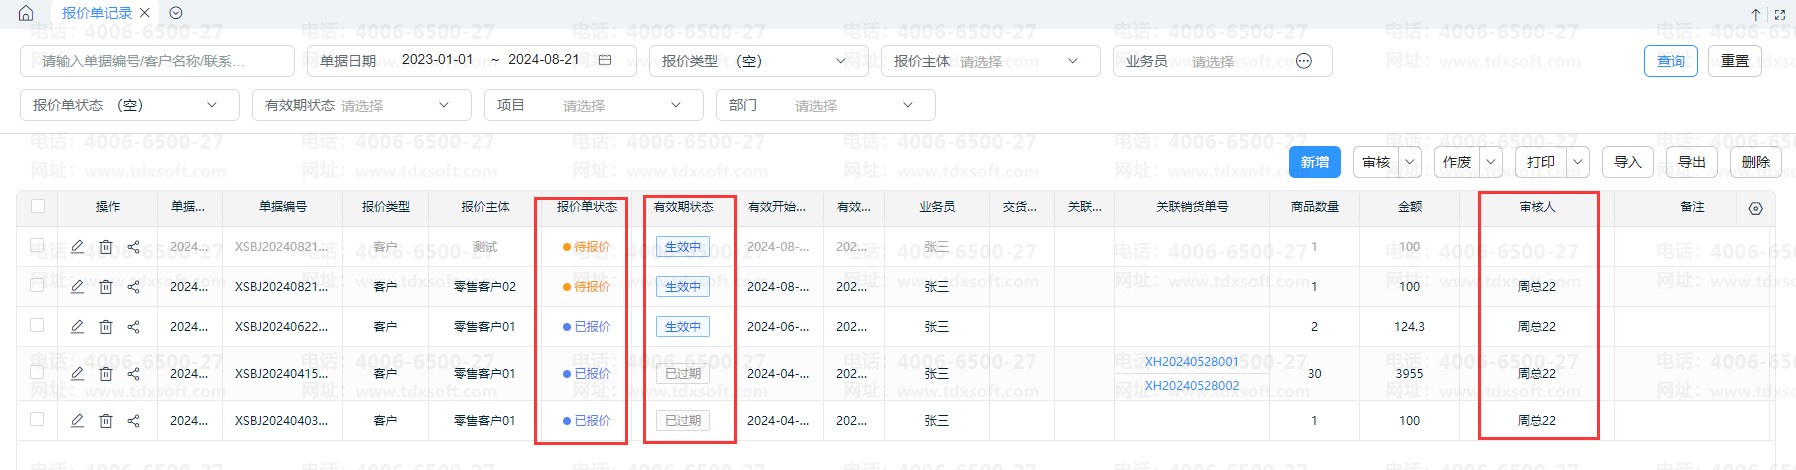This screenshot has height=470, width=1796.
Task: Click the 打印 button
Action: (1541, 162)
